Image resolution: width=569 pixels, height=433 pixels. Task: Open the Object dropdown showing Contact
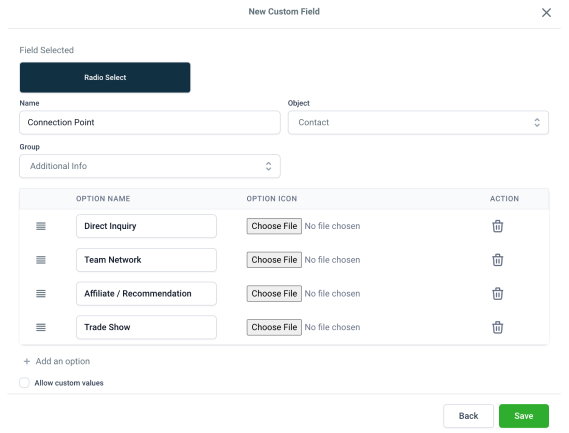(418, 122)
